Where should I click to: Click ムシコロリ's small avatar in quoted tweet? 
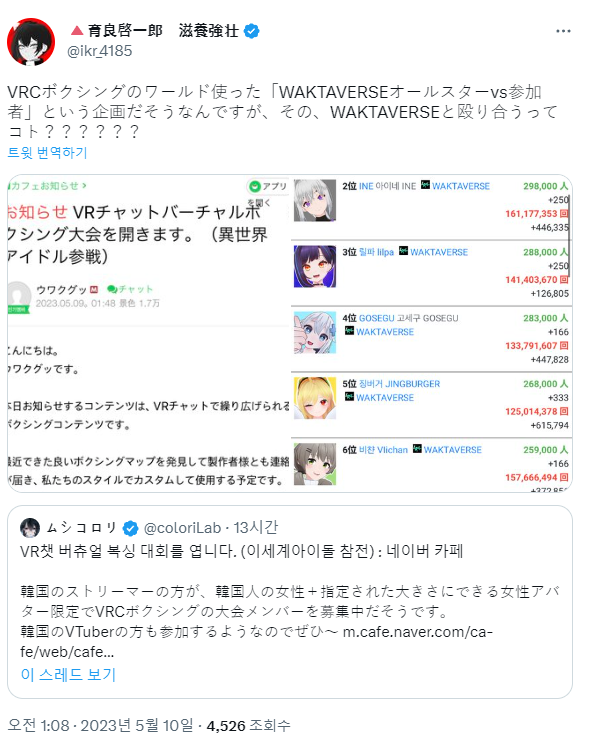click(x=30, y=528)
